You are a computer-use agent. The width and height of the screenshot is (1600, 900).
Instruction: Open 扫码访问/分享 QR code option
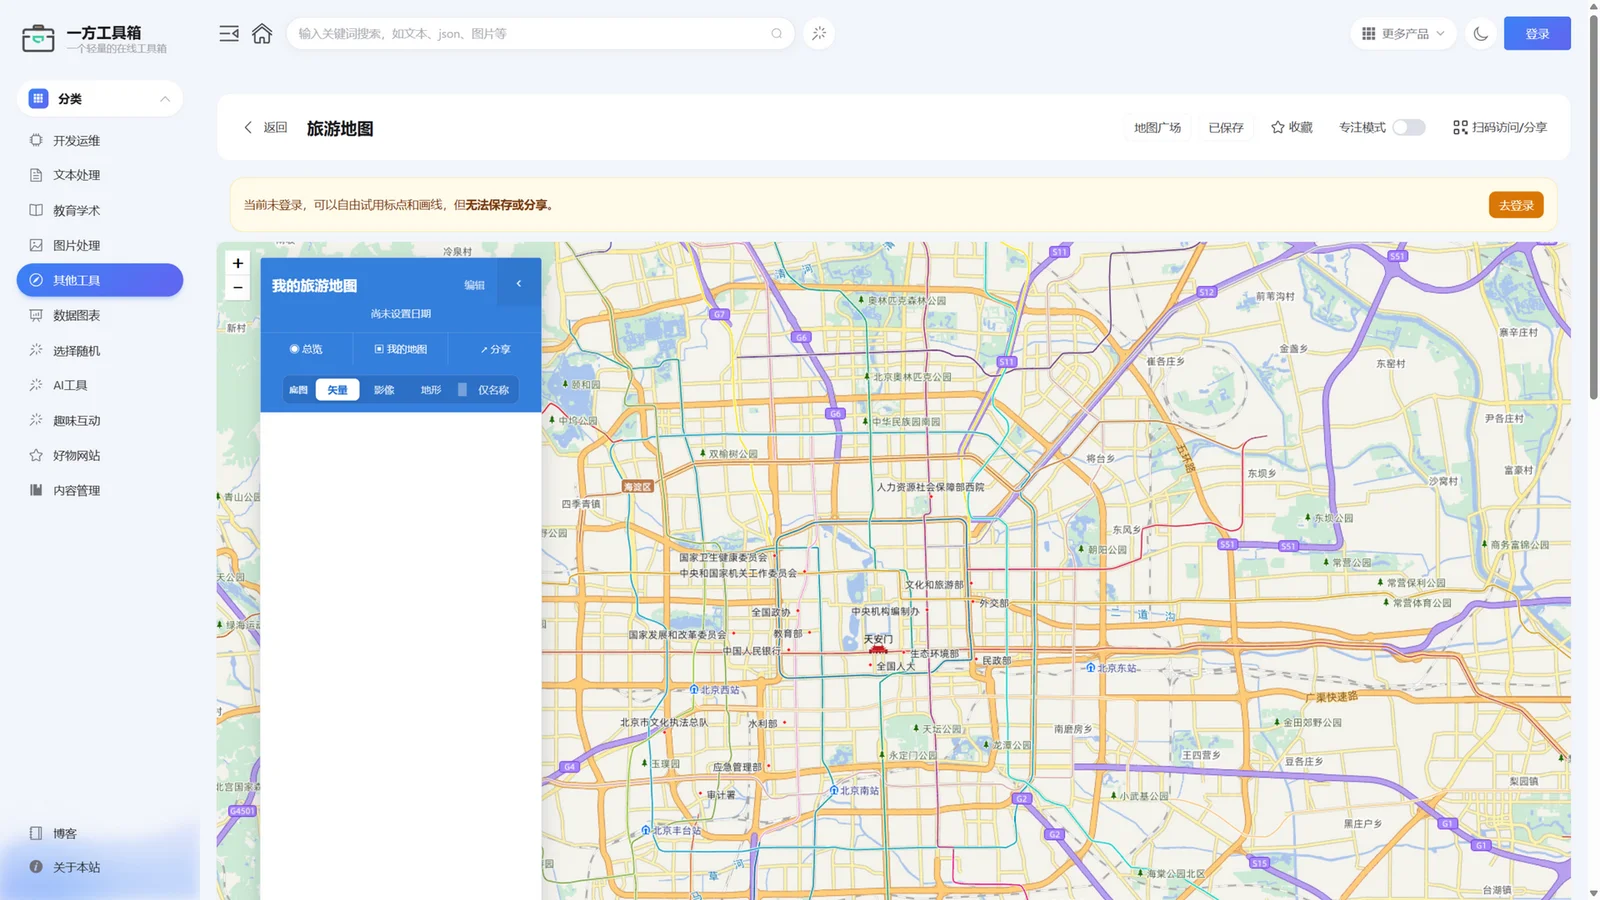[1500, 127]
